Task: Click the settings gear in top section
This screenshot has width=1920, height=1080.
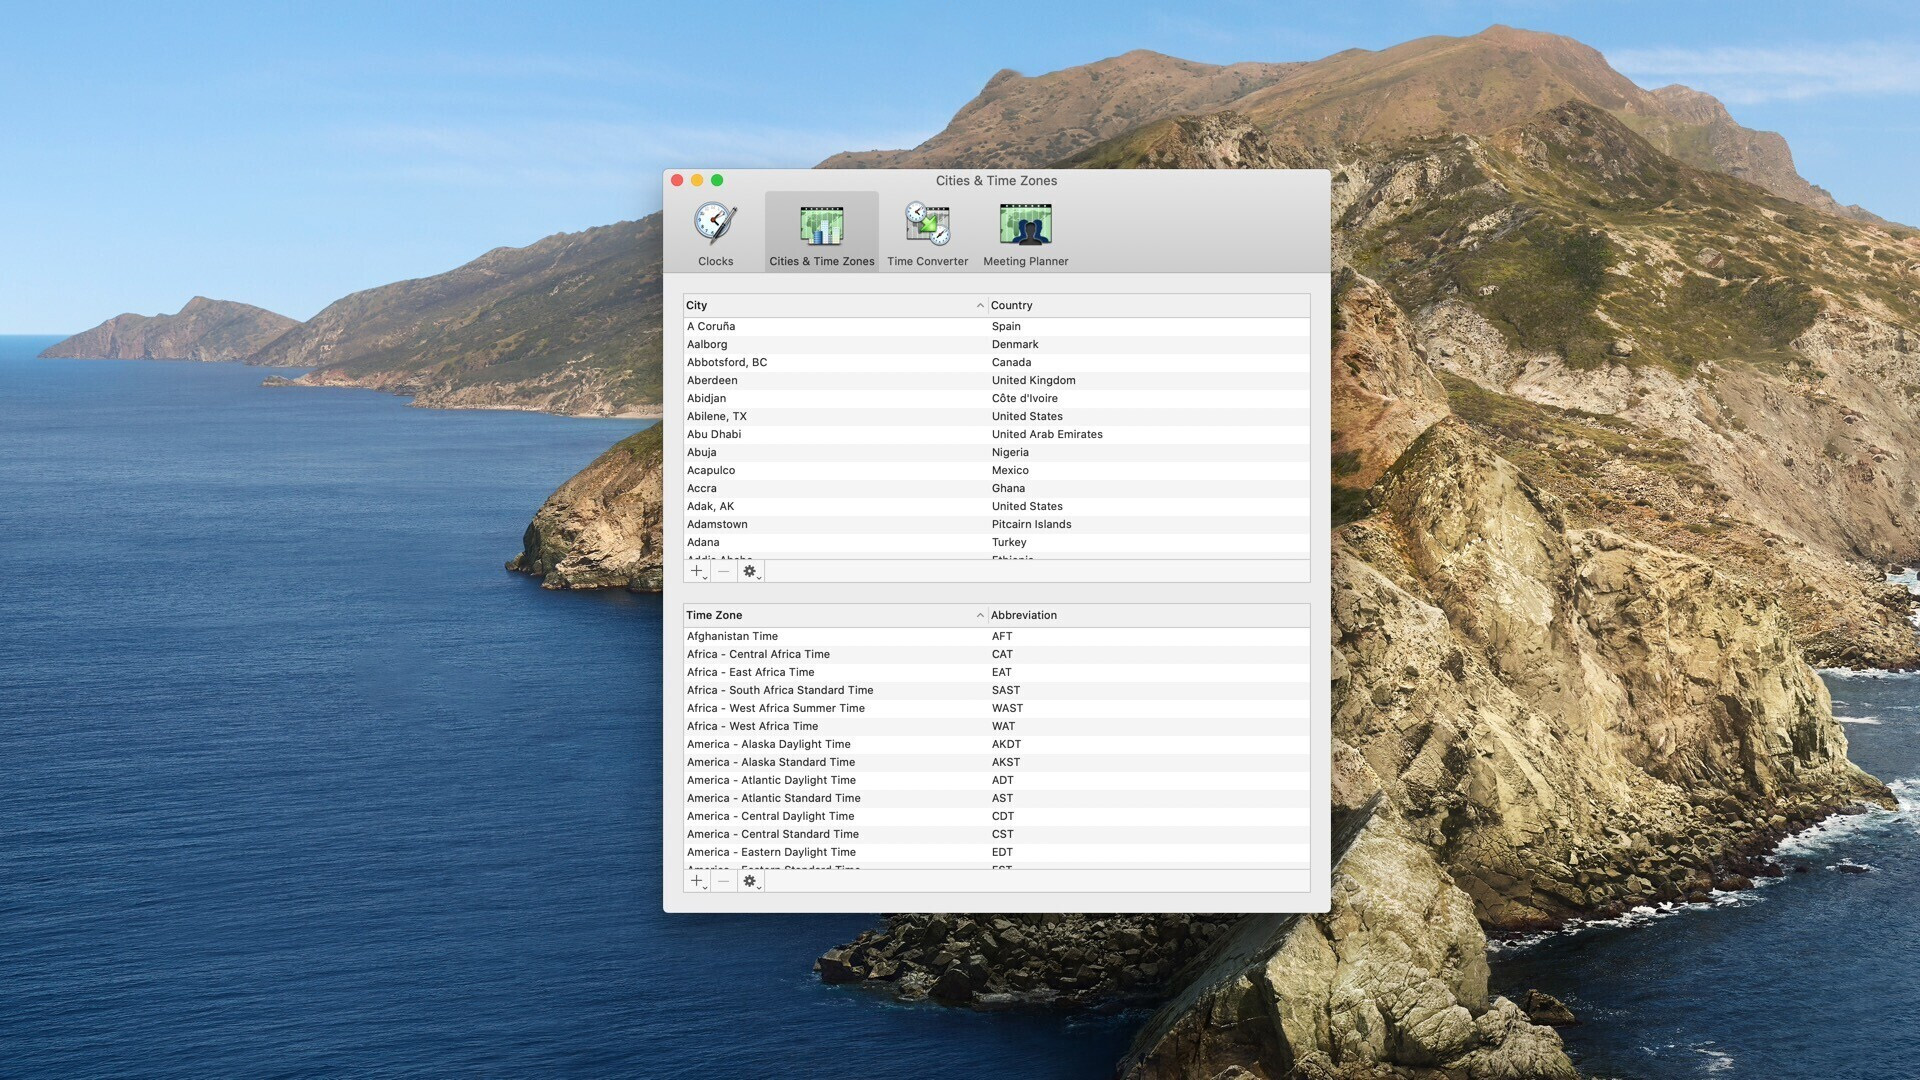Action: coord(750,570)
